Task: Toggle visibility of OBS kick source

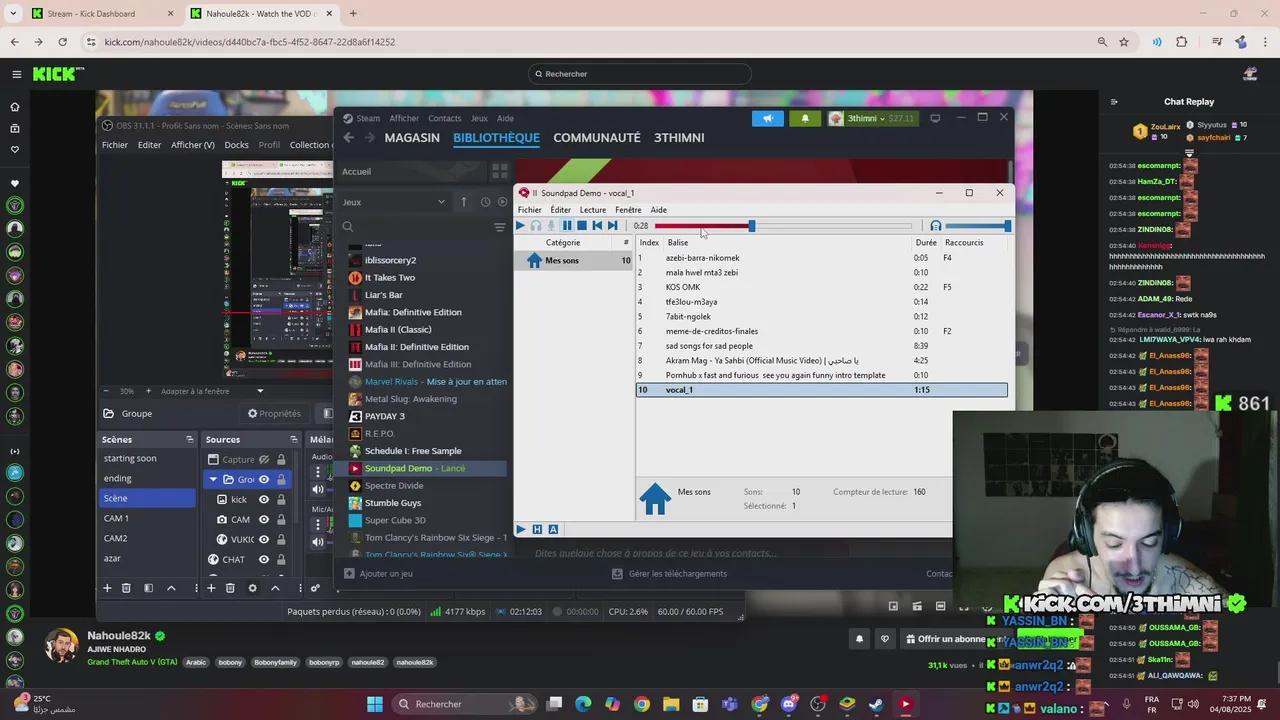Action: pyautogui.click(x=264, y=500)
